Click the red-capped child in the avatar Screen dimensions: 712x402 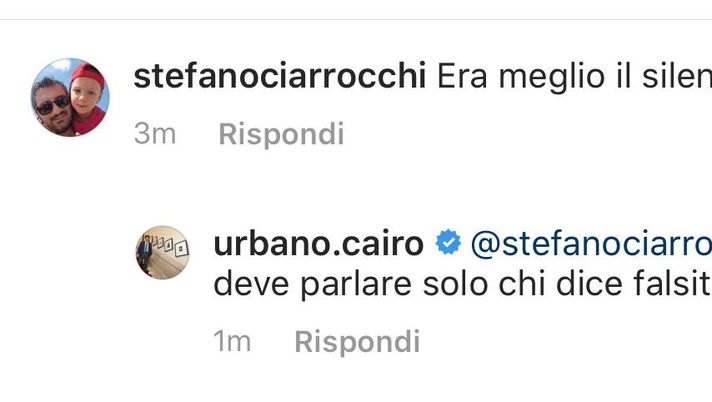pyautogui.click(x=89, y=98)
